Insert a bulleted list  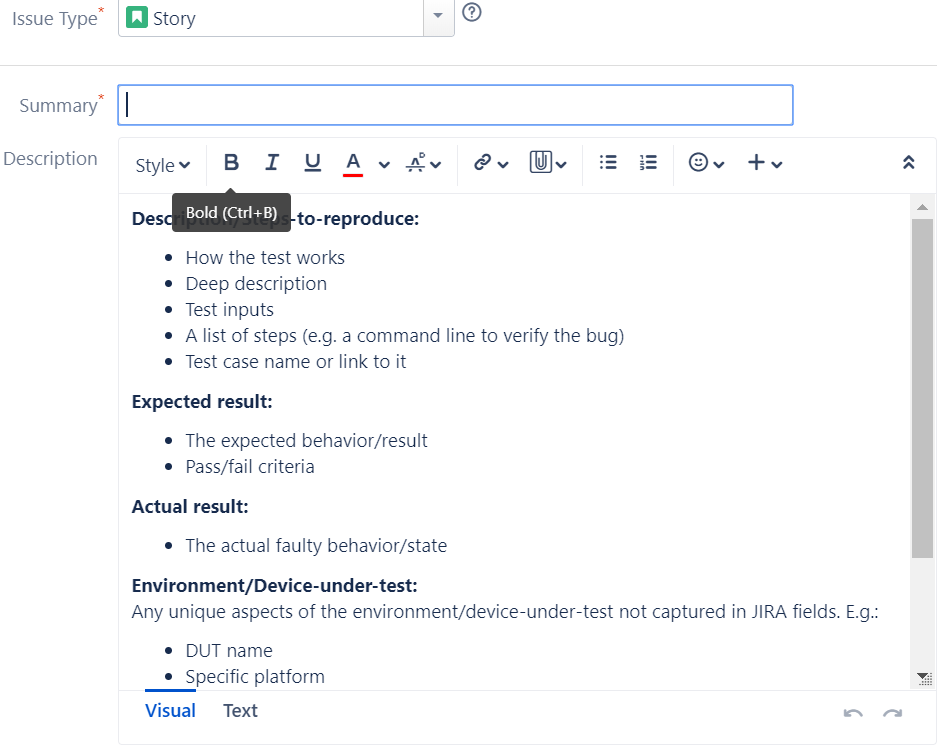[608, 162]
